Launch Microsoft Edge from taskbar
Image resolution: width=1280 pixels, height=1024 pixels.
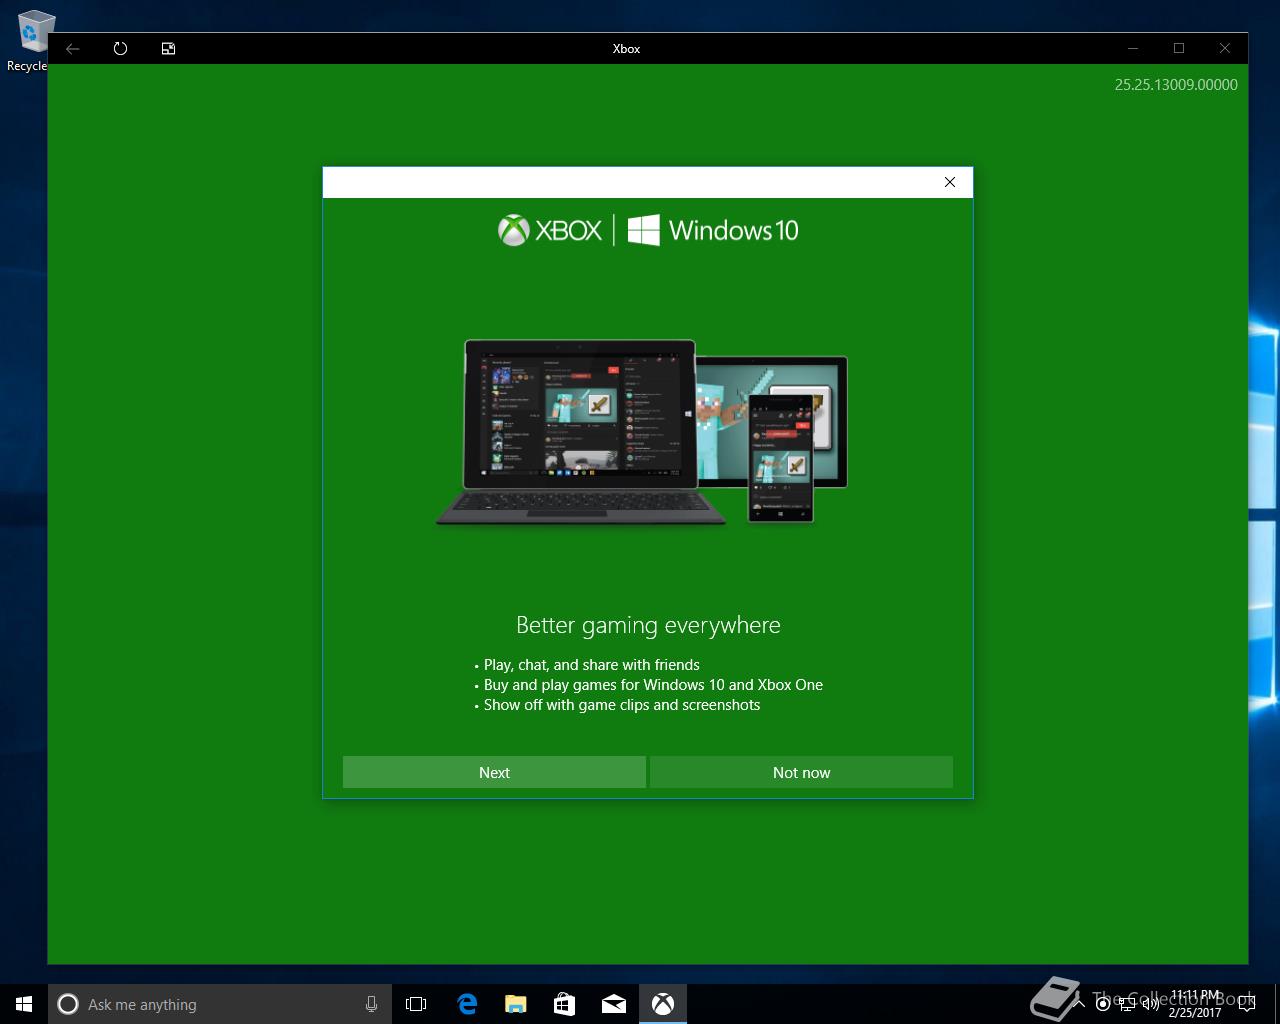(467, 1004)
